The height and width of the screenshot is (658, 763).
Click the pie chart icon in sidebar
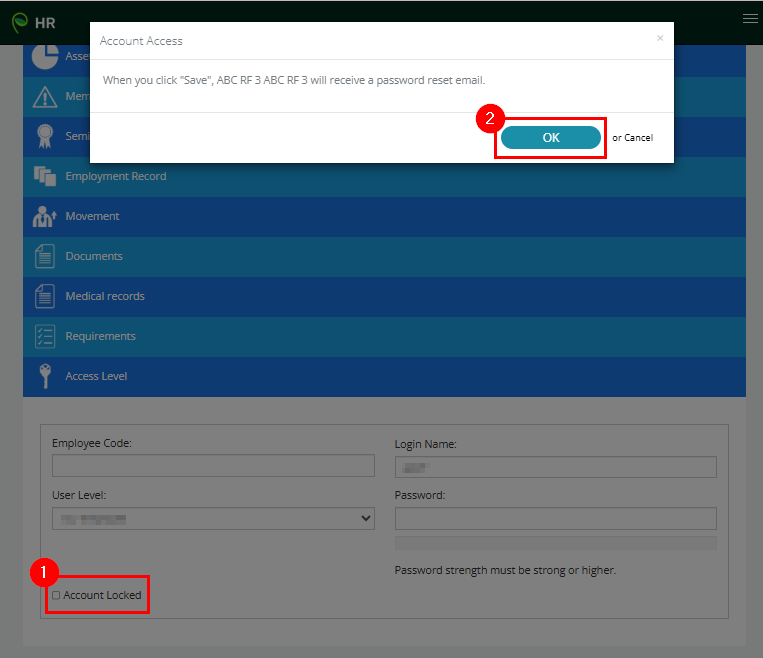(x=45, y=57)
